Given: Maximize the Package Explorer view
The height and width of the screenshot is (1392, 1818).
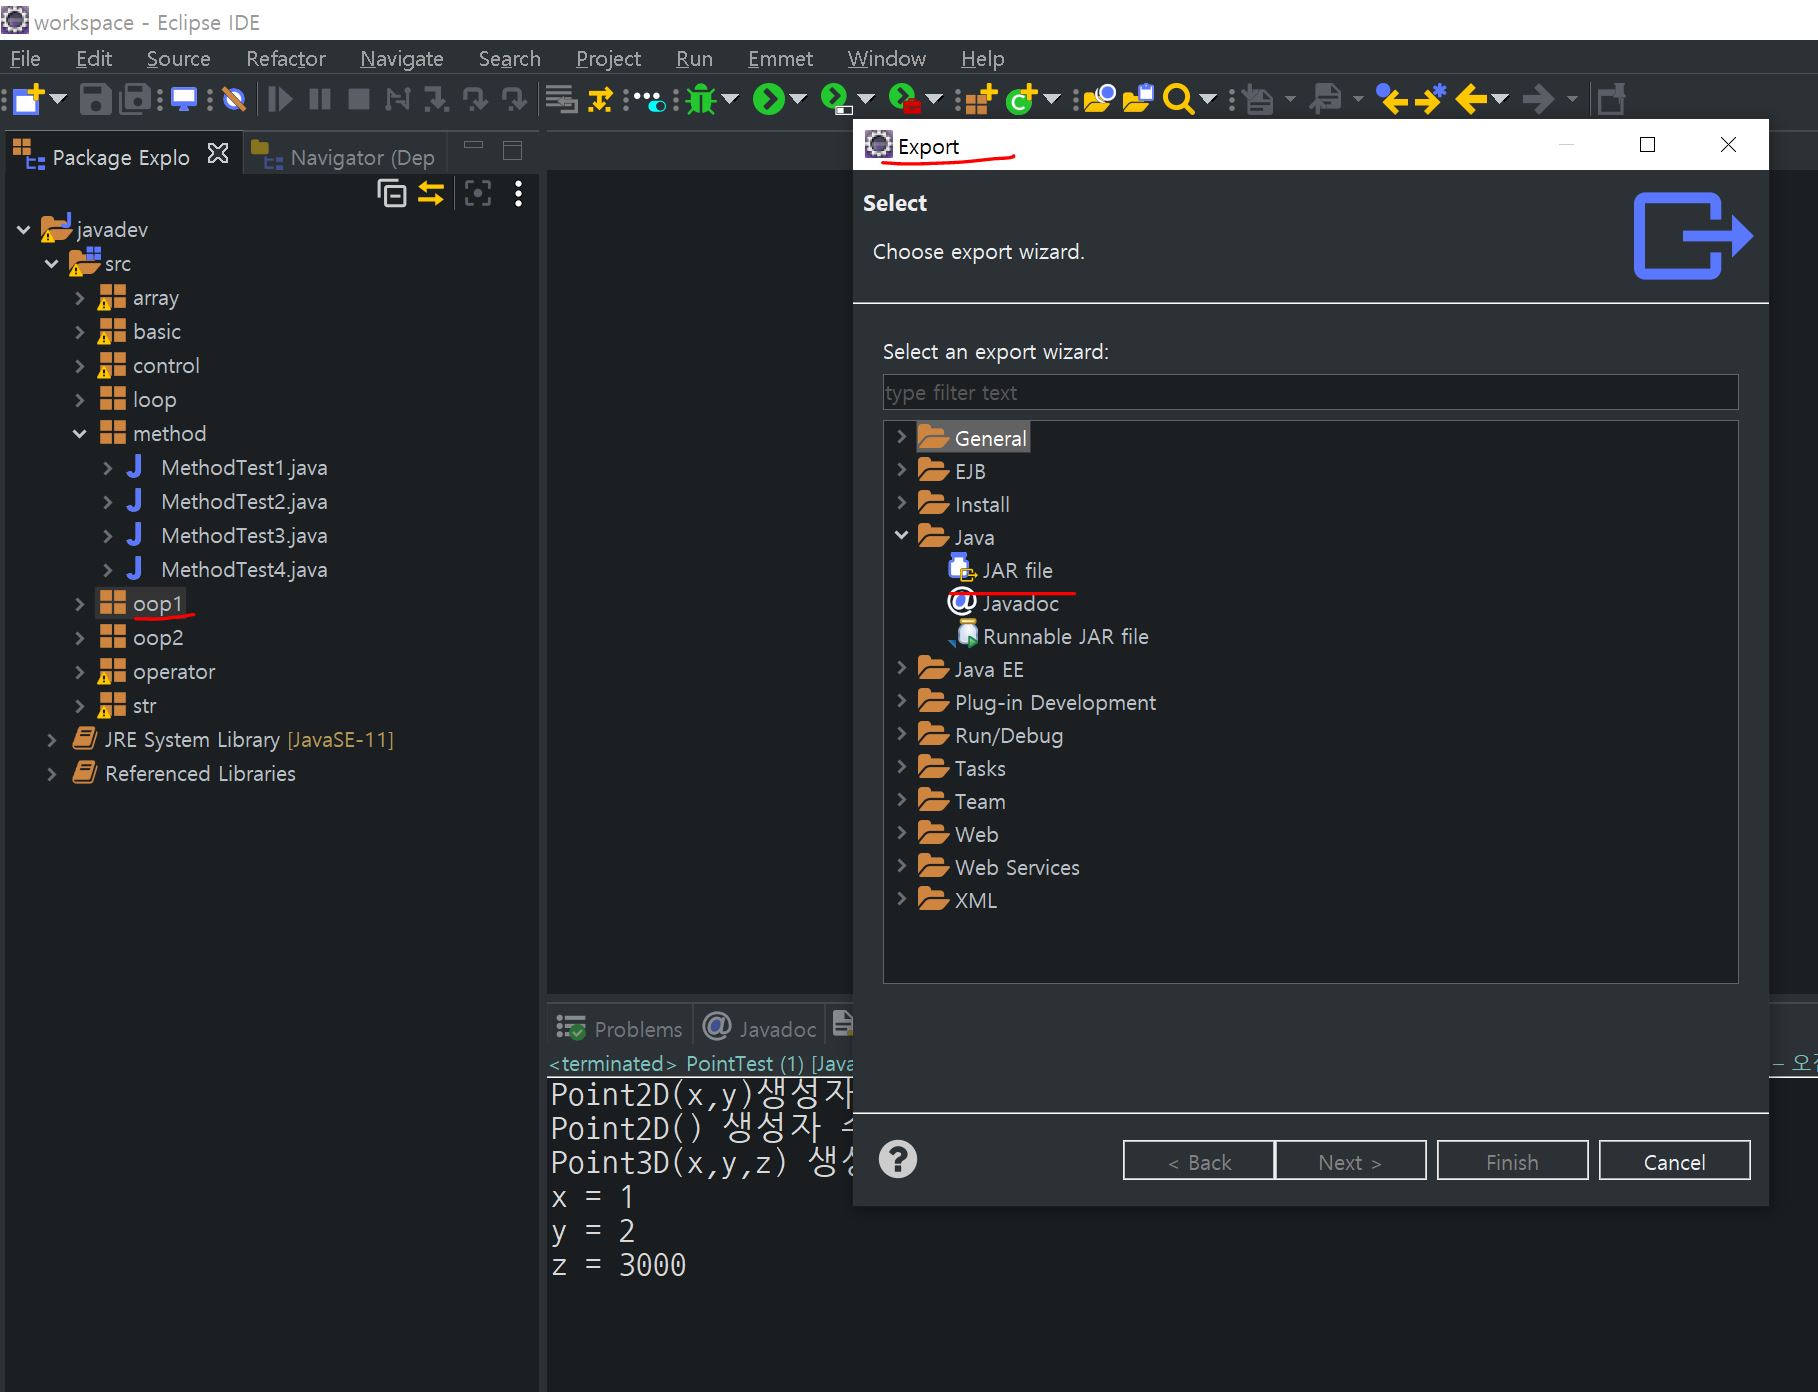Looking at the screenshot, I should click(x=513, y=151).
